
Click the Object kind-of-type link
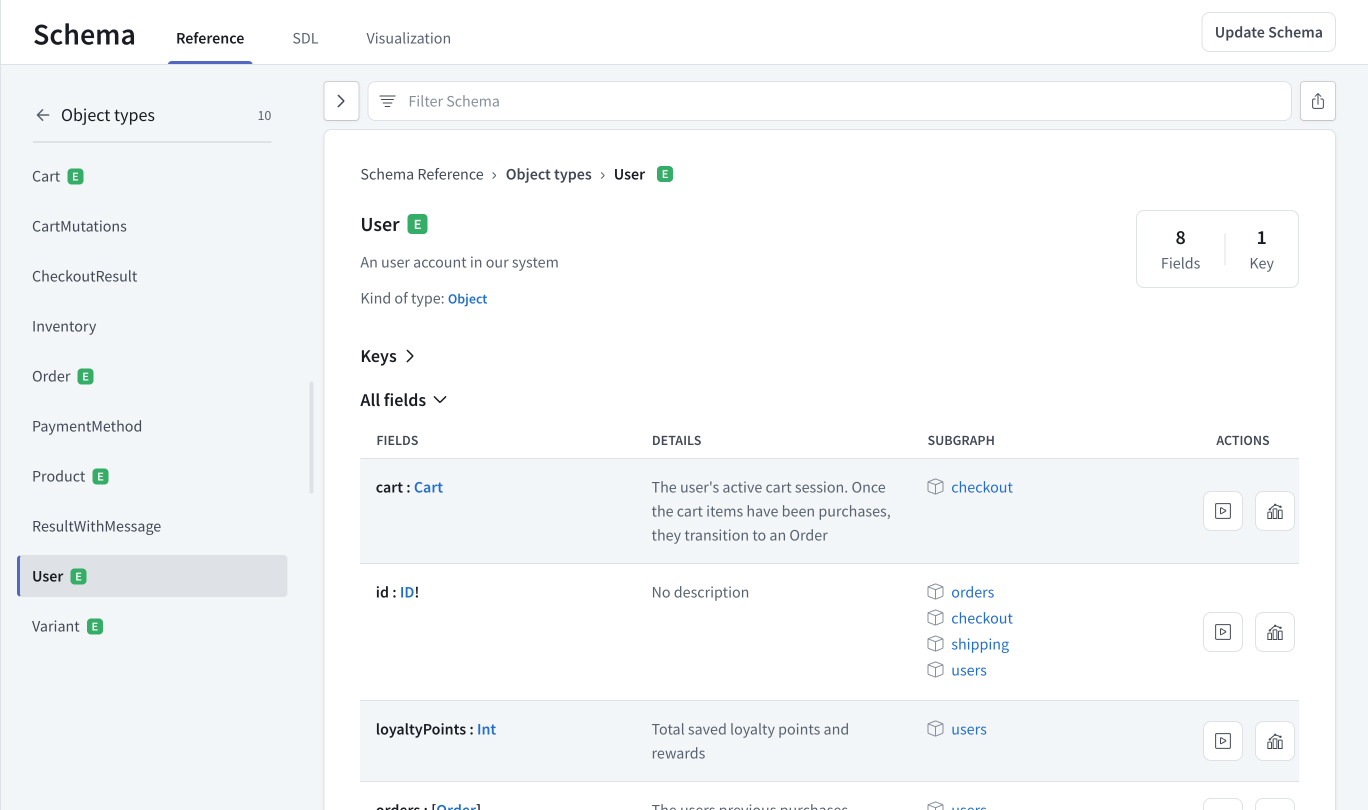click(x=467, y=299)
